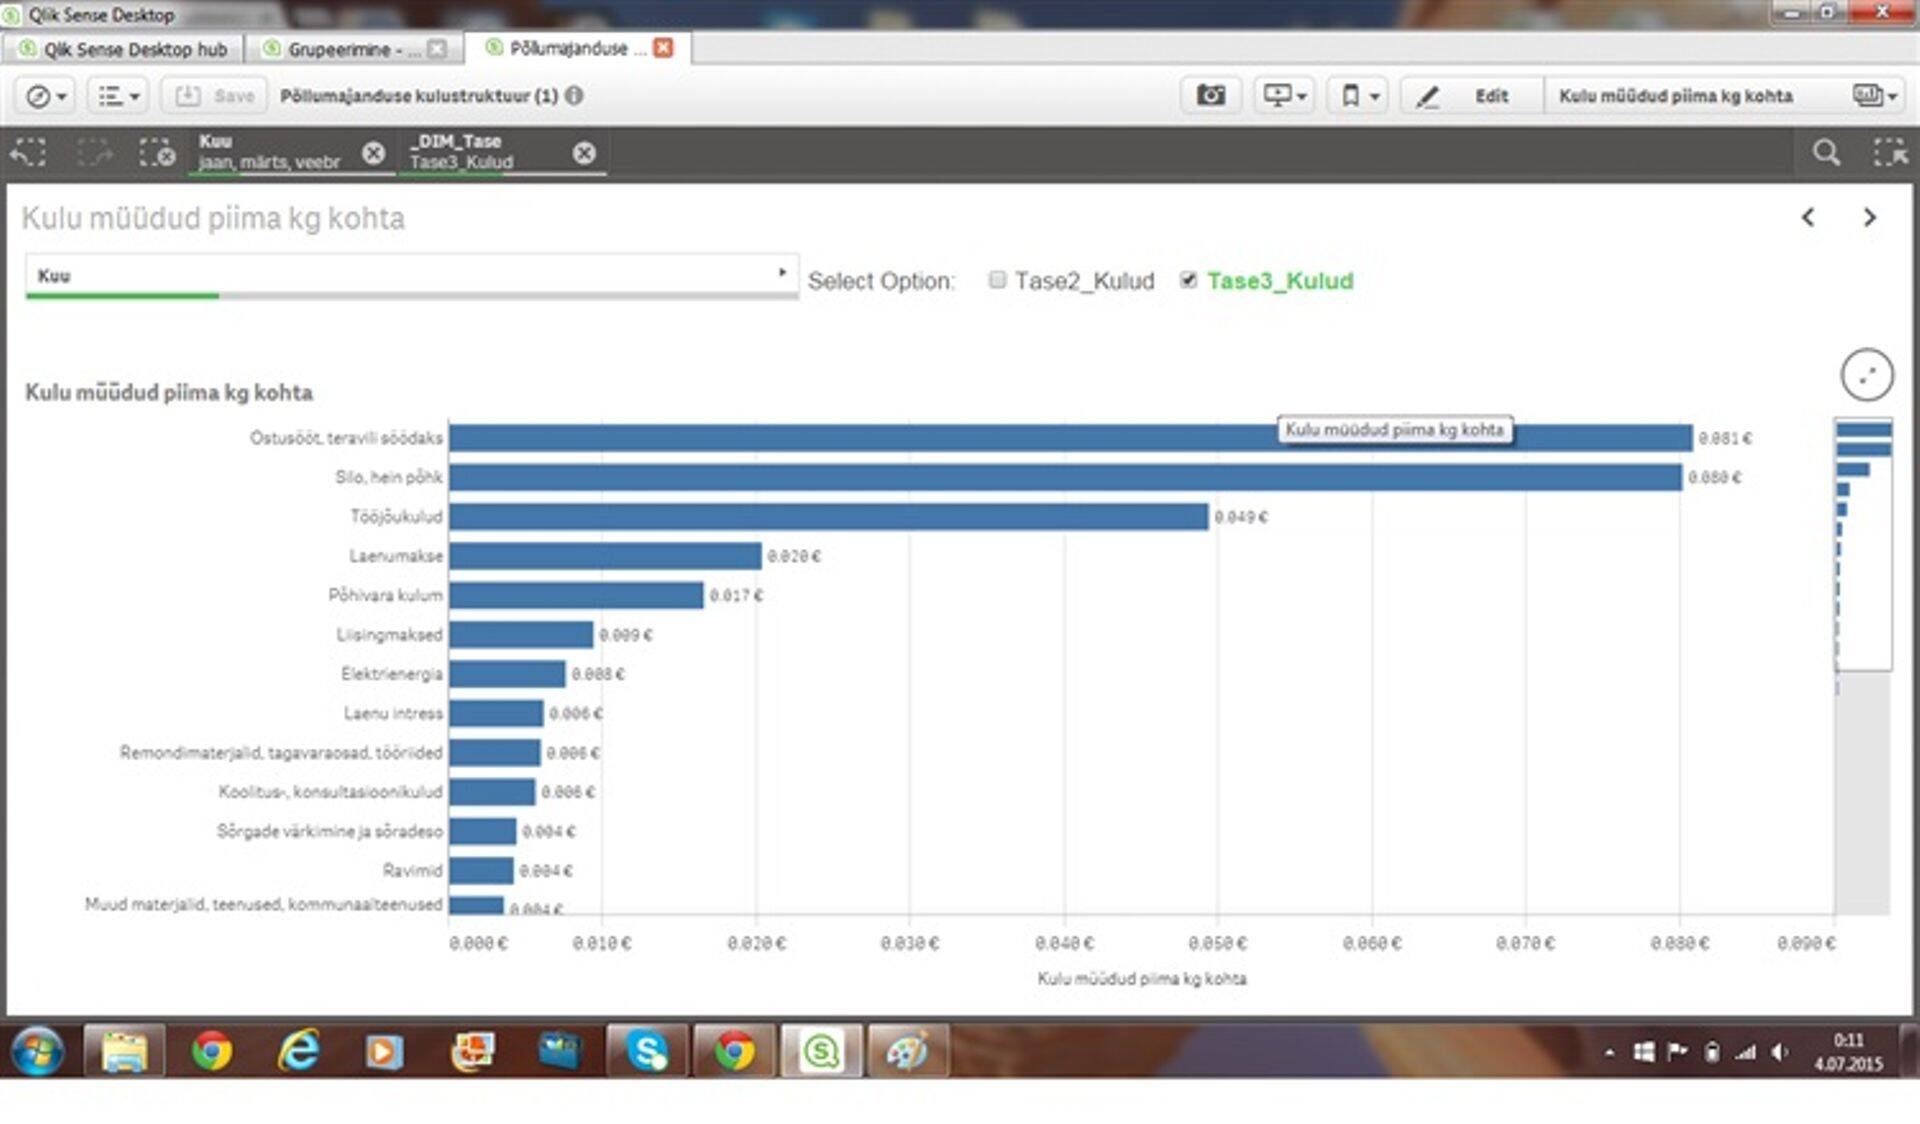The width and height of the screenshot is (1920, 1124).
Task: Open Skype from the taskbar
Action: tap(647, 1051)
